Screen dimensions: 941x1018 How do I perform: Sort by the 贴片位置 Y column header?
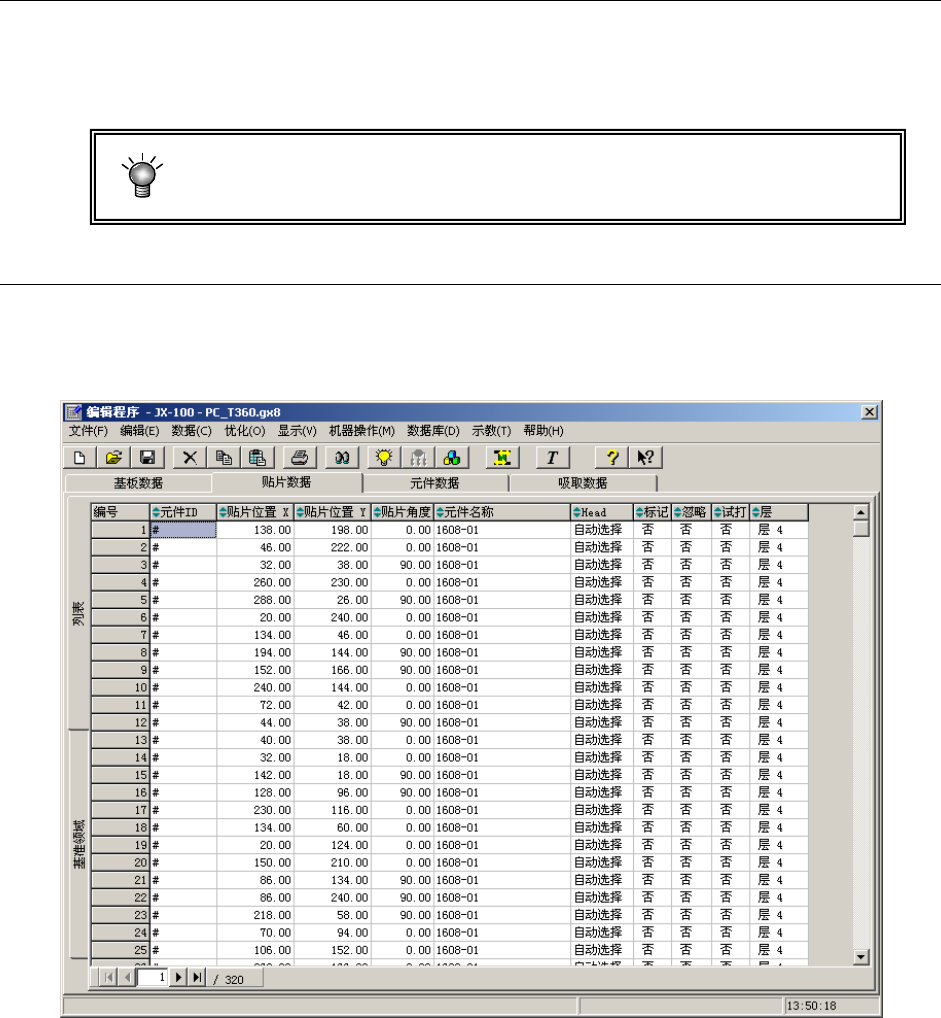(332, 512)
